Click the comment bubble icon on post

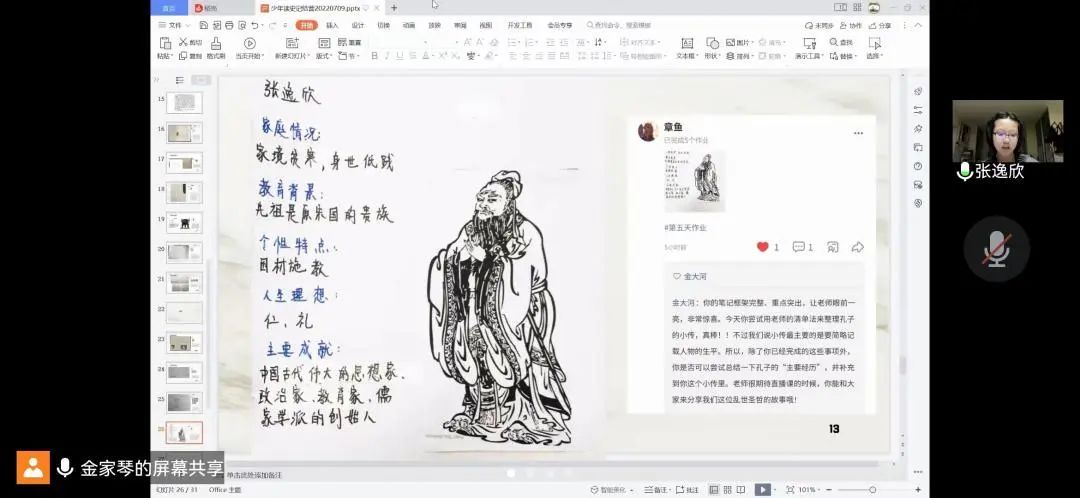[798, 247]
